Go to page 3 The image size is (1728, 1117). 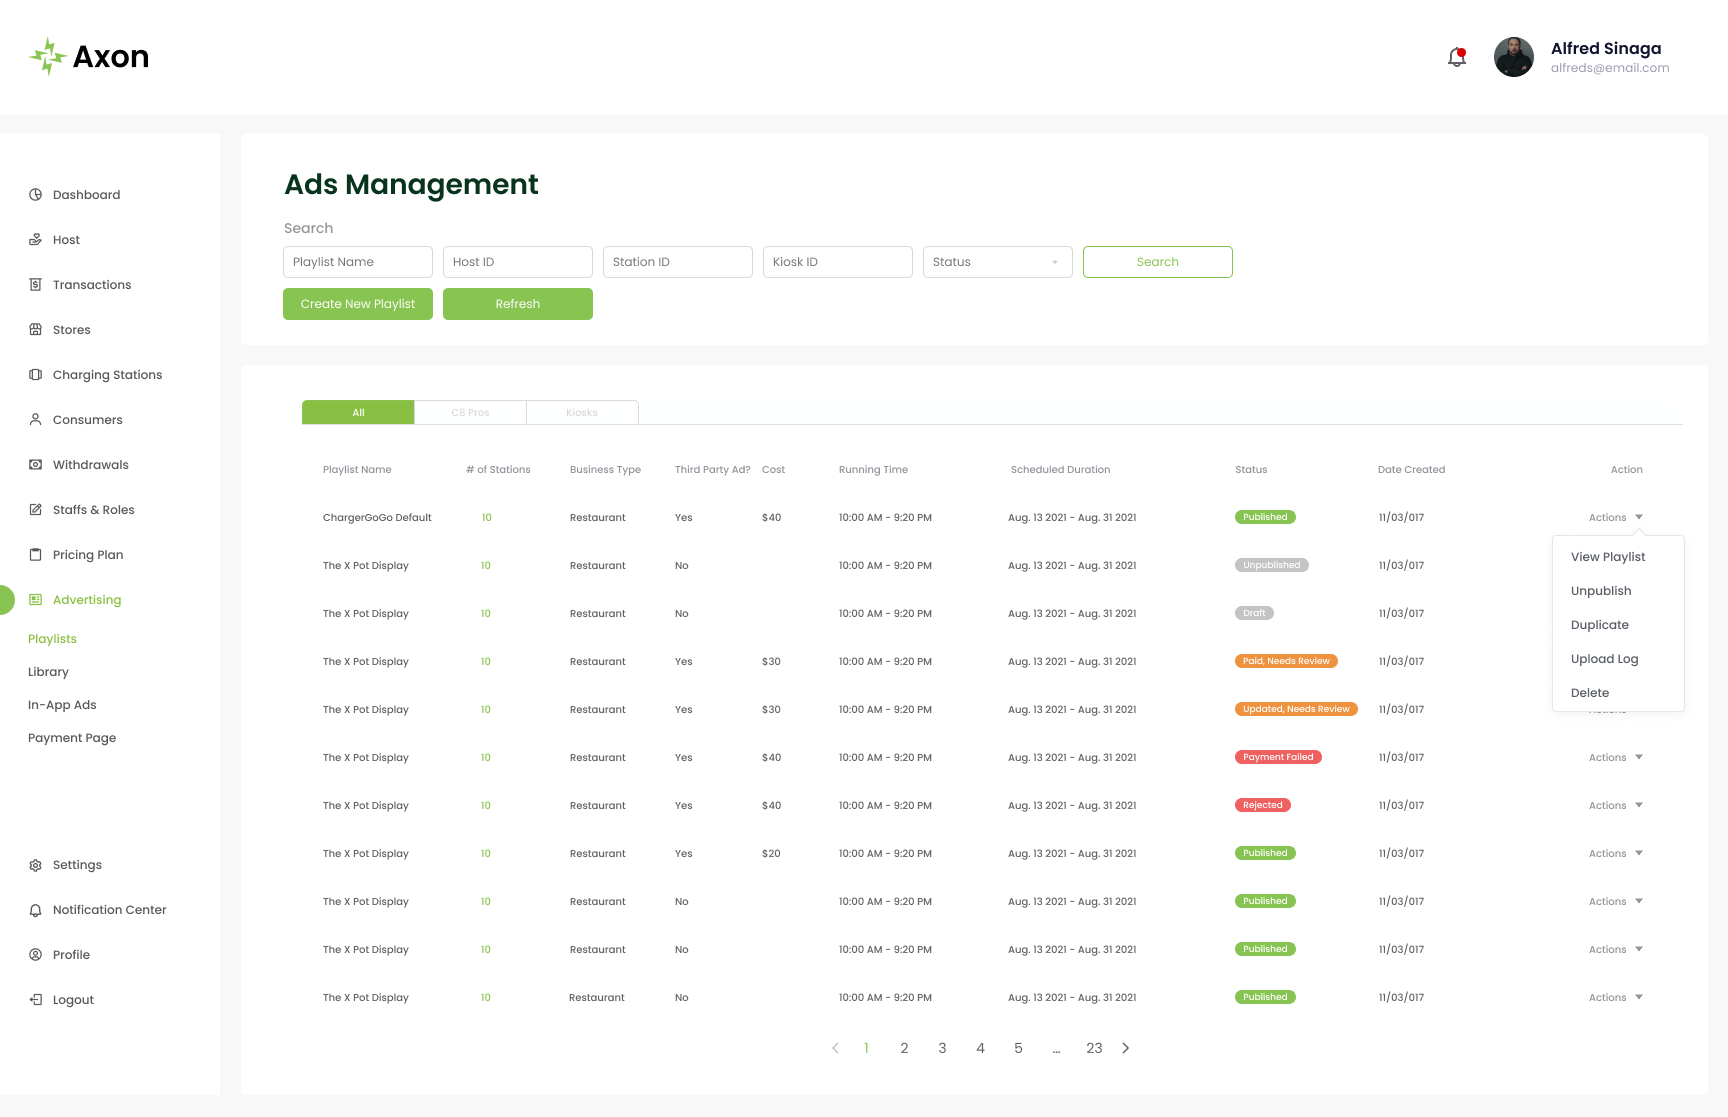point(942,1048)
